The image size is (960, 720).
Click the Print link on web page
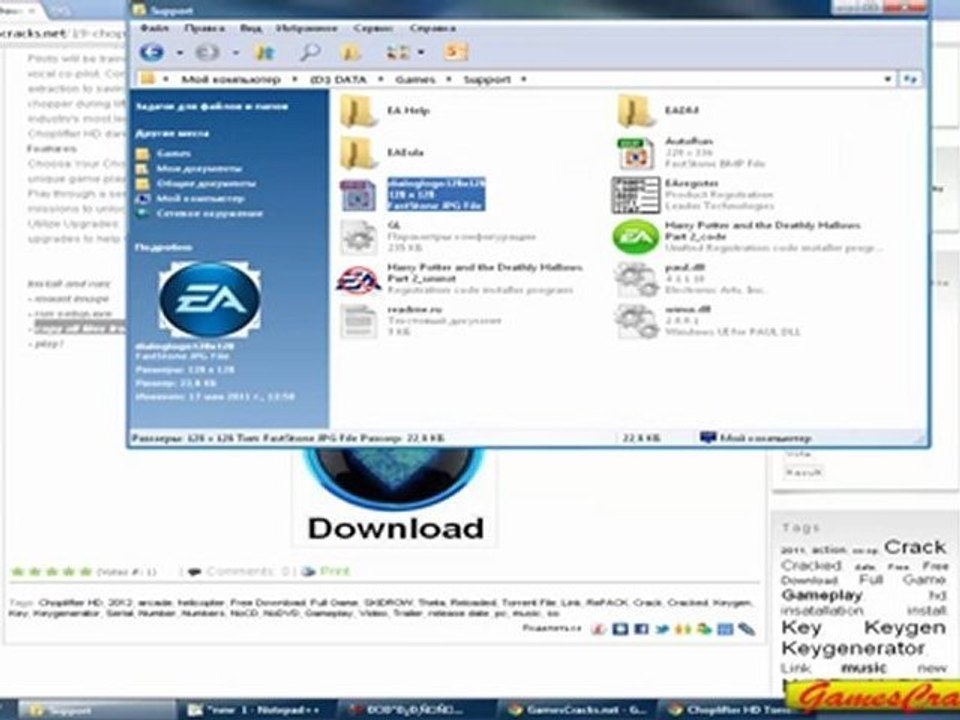pos(335,571)
